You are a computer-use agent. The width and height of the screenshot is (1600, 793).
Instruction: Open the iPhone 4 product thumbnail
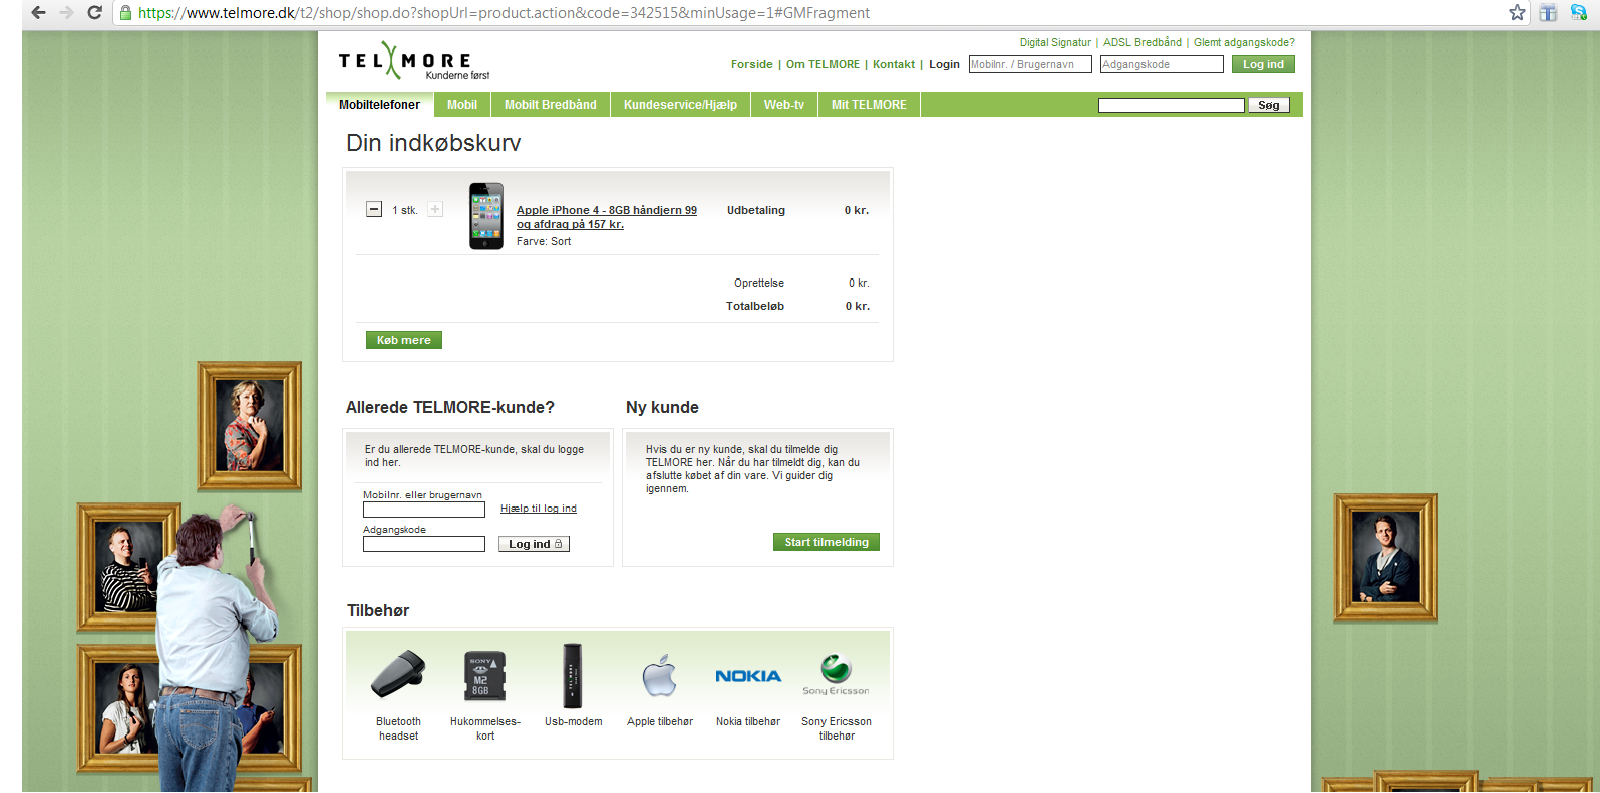coord(486,216)
